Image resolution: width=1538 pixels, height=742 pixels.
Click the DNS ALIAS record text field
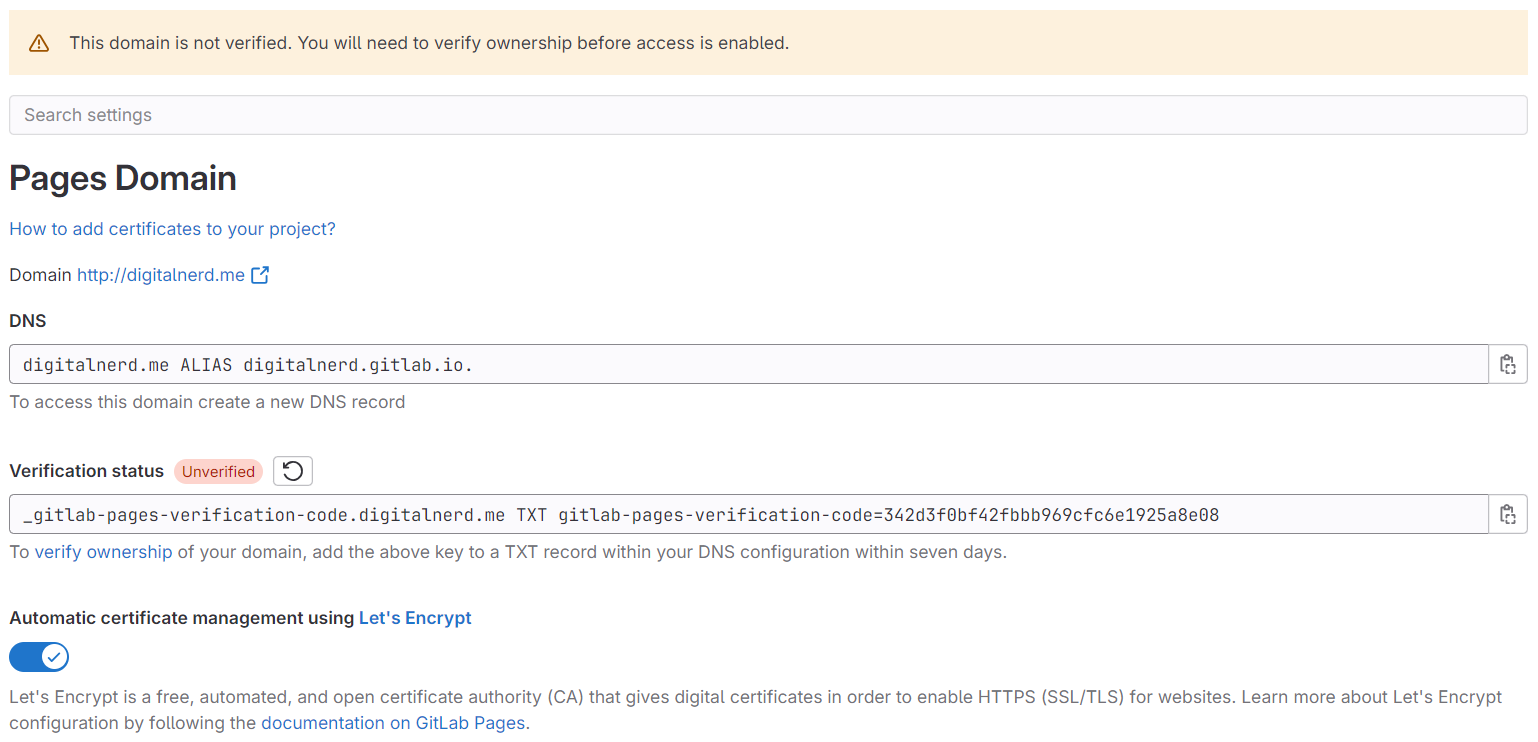(748, 364)
